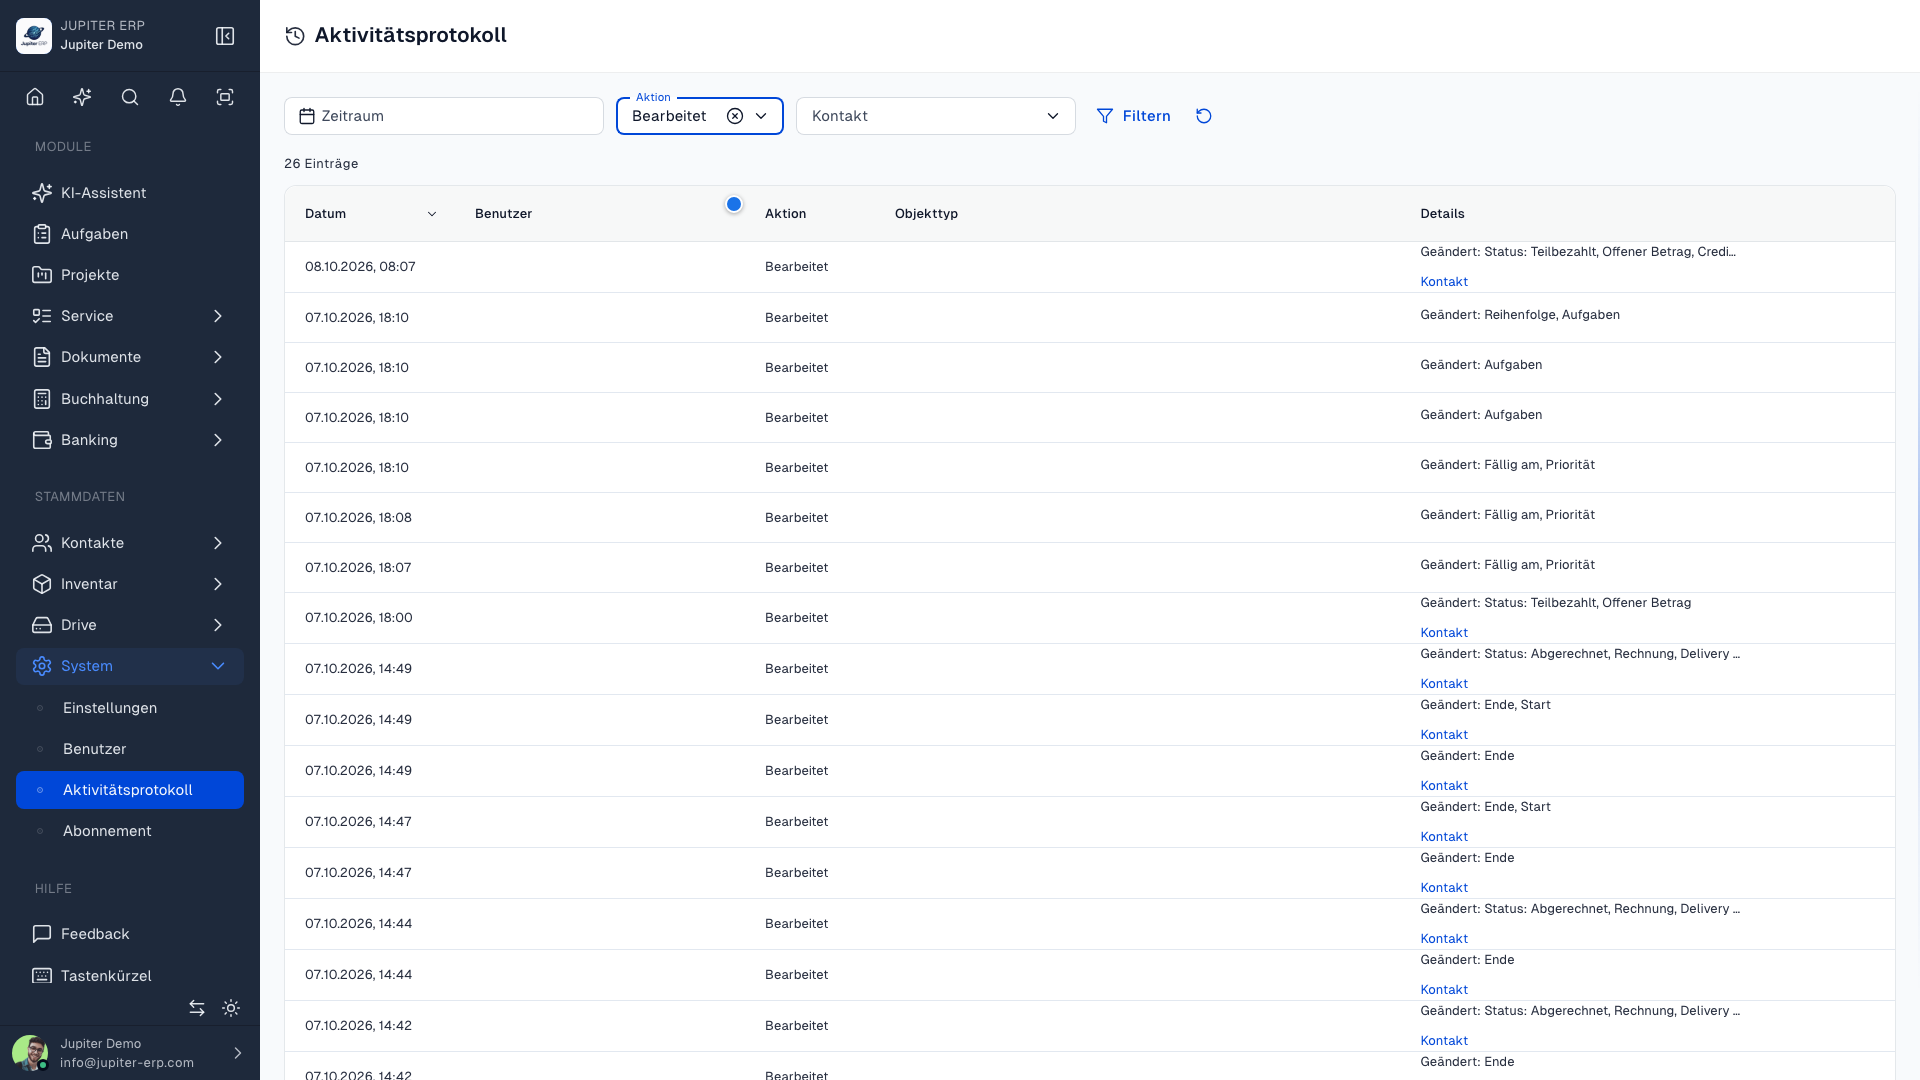Click the blue dot in table header
1920x1080 pixels.
pos(734,204)
